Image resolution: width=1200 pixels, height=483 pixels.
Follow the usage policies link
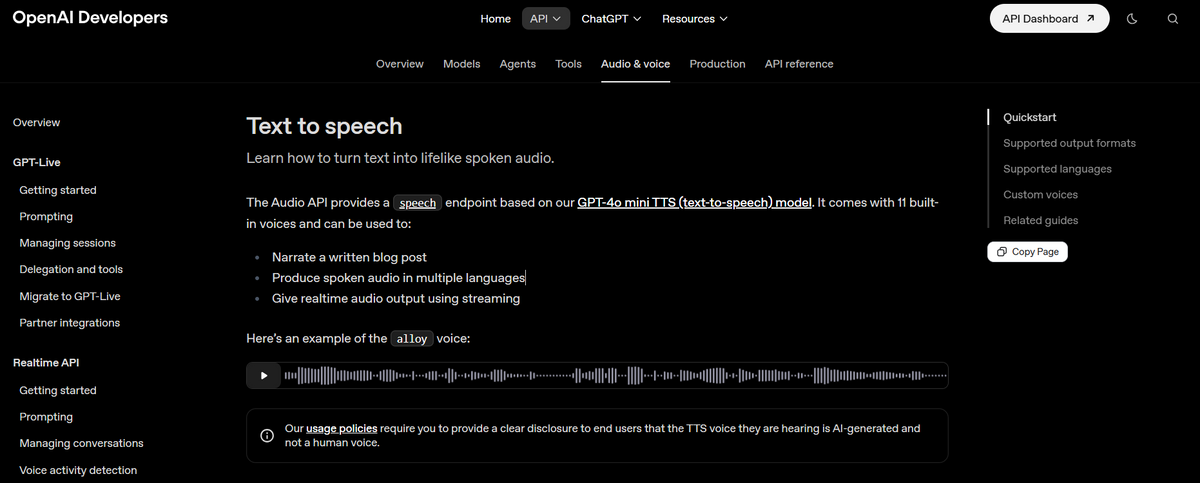(342, 428)
